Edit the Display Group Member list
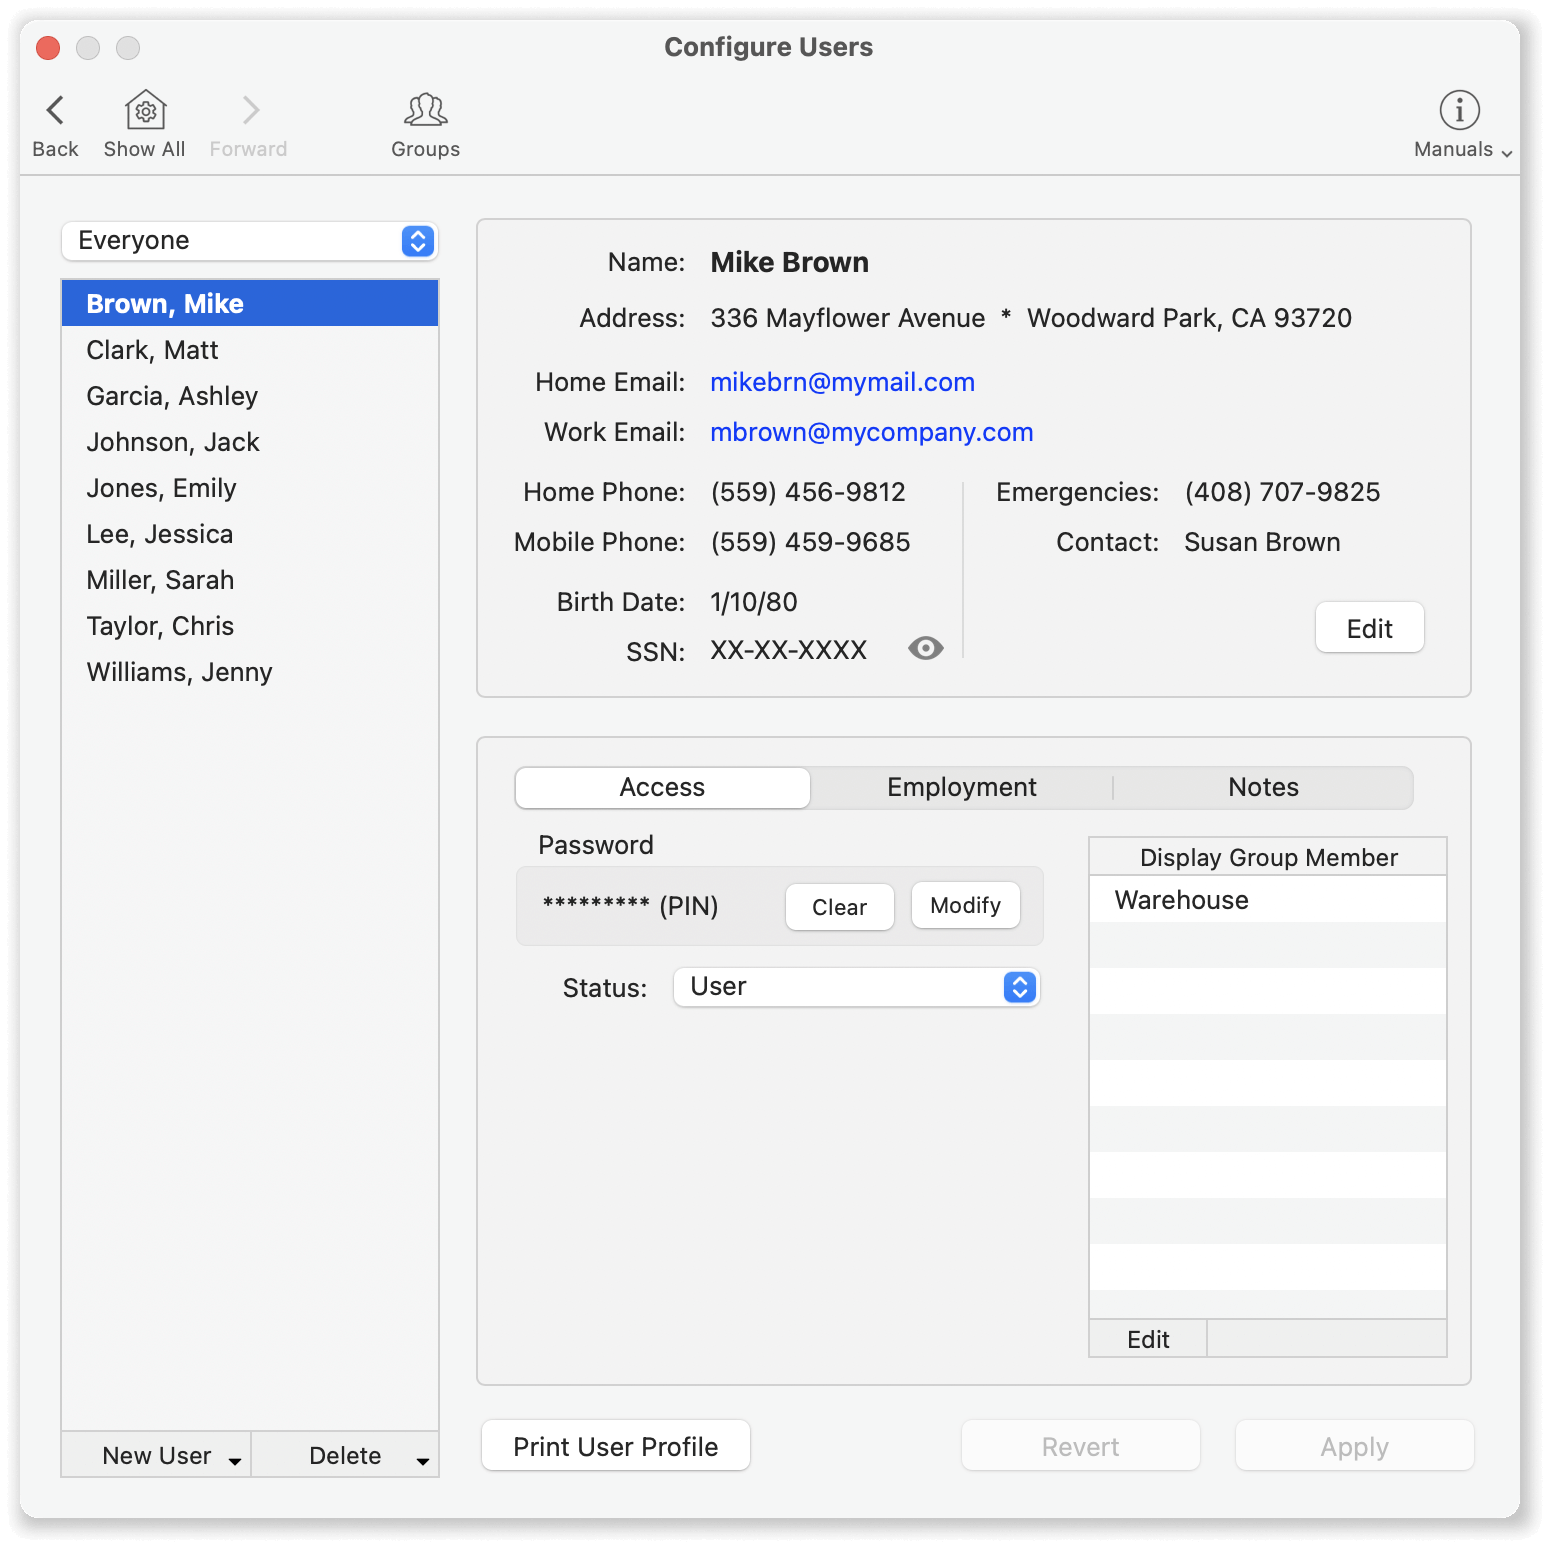This screenshot has height=1548, width=1550. 1148,1339
